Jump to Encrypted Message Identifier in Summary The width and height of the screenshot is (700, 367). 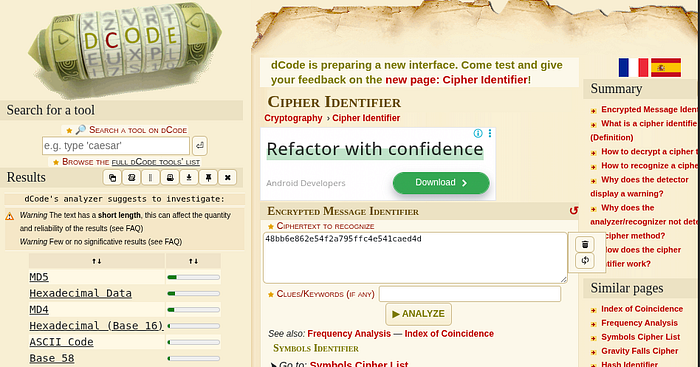point(650,109)
